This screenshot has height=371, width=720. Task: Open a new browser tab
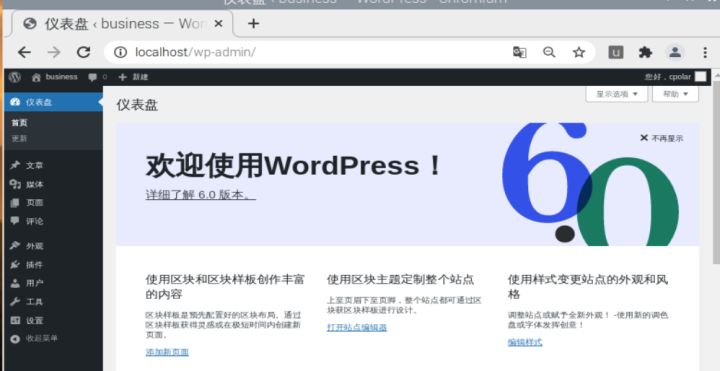(253, 23)
